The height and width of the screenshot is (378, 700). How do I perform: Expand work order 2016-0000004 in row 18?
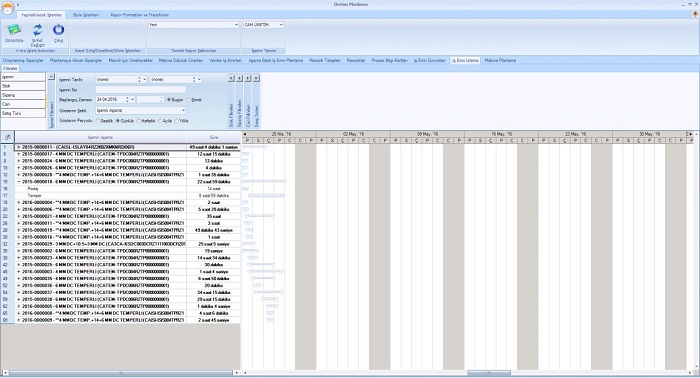(18, 203)
